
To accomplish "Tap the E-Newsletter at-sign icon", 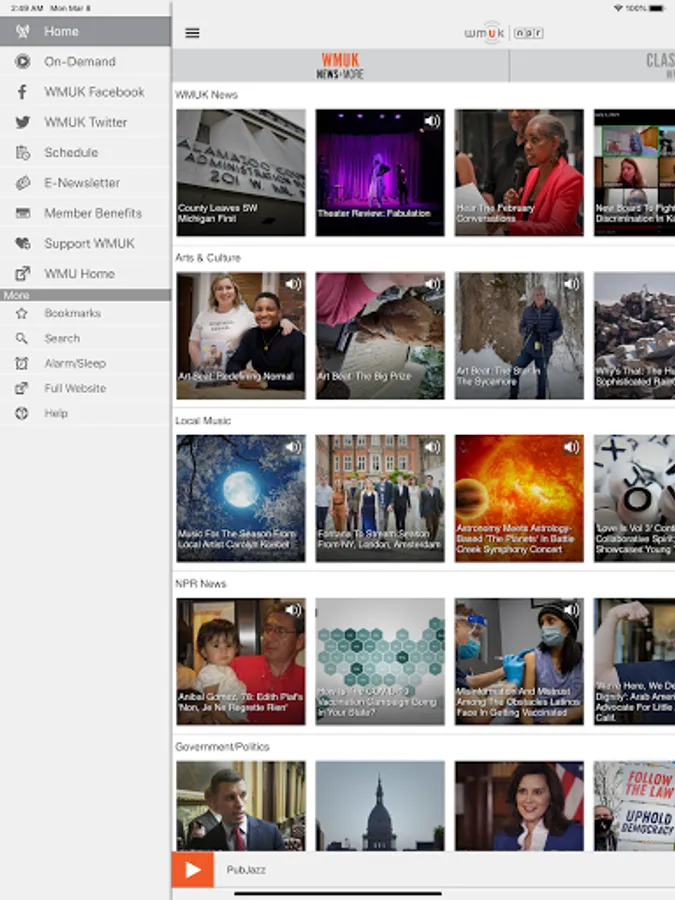I will (x=22, y=183).
